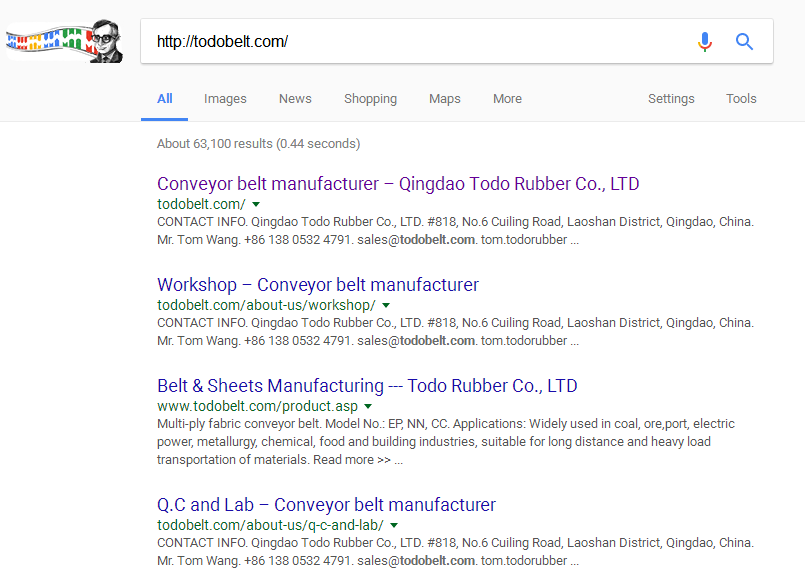The width and height of the screenshot is (805, 585).
Task: Click the 'About 63,100 results' stats text
Action: (x=258, y=143)
